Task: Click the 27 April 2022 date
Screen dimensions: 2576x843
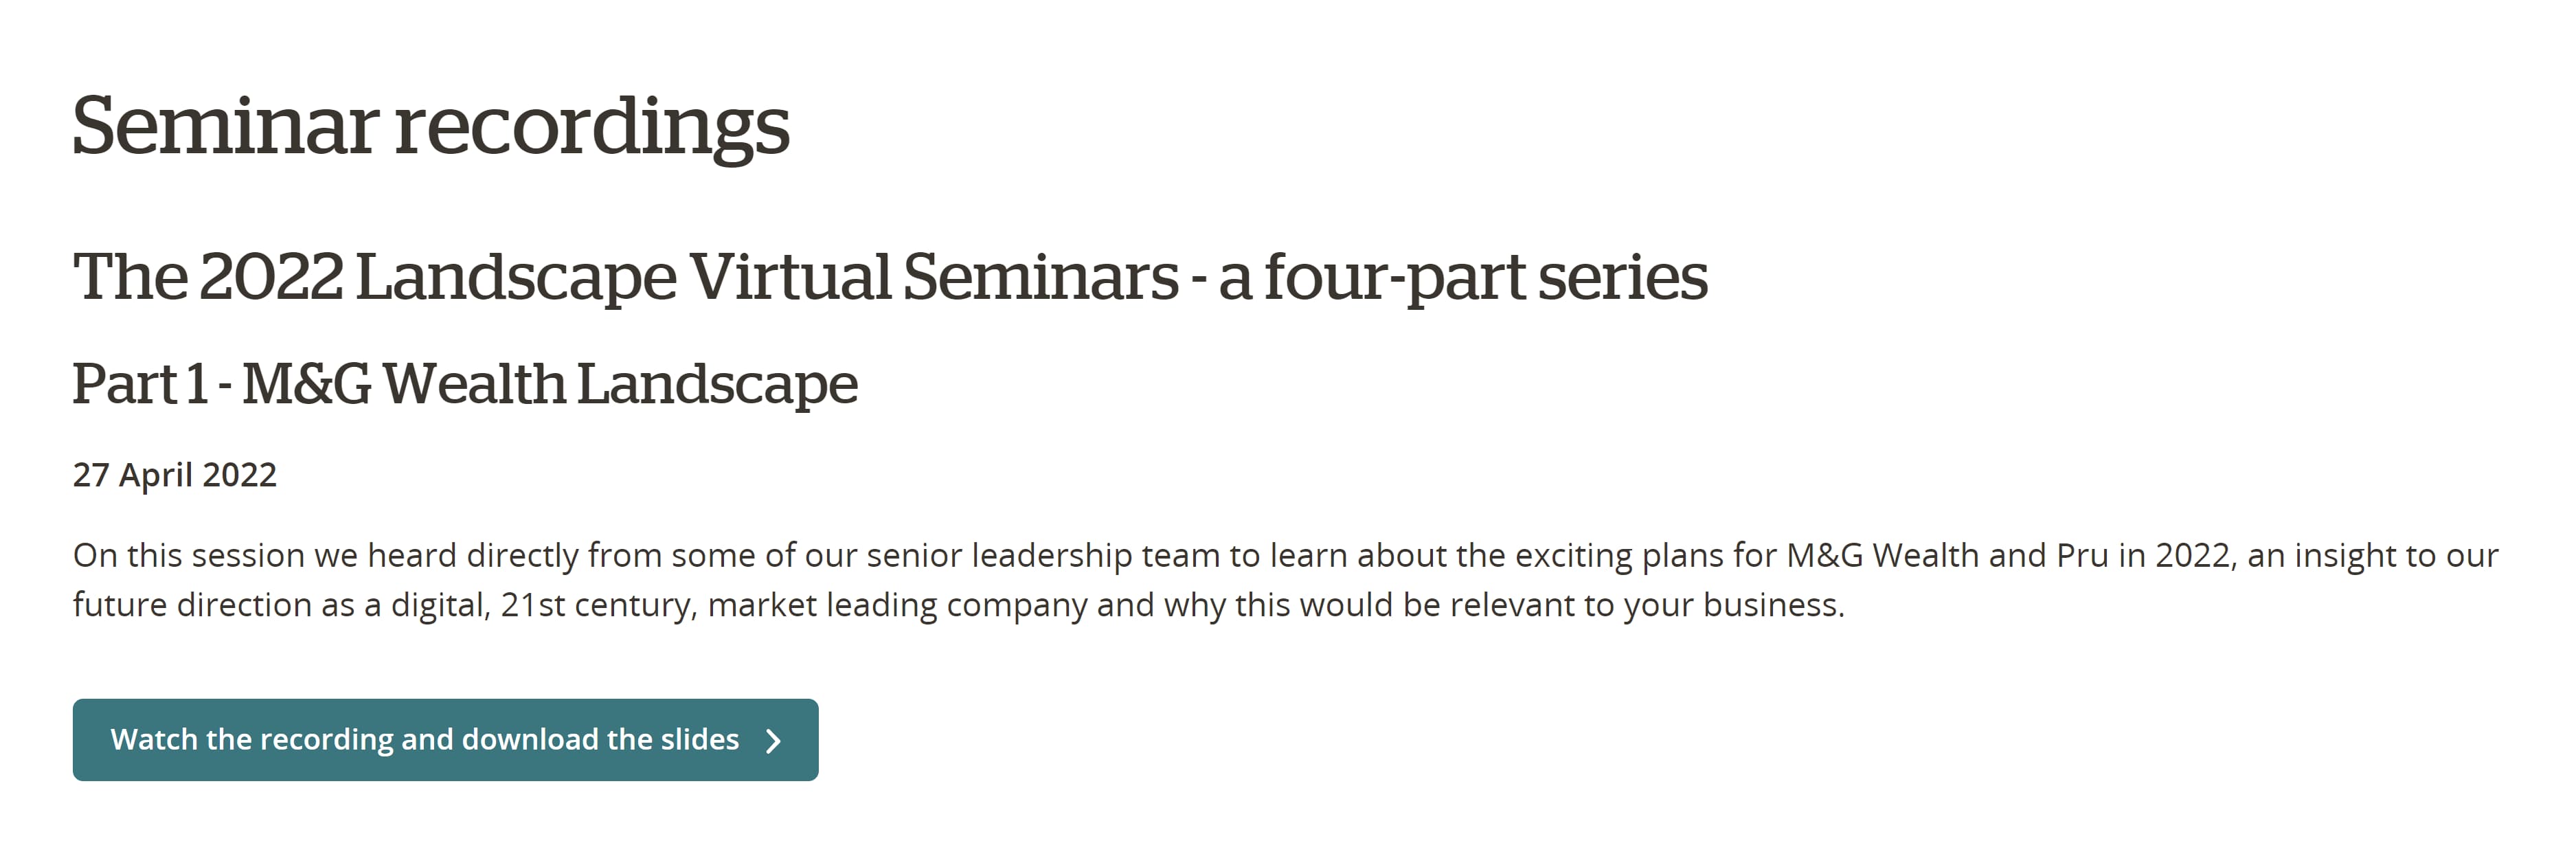Action: 175,474
